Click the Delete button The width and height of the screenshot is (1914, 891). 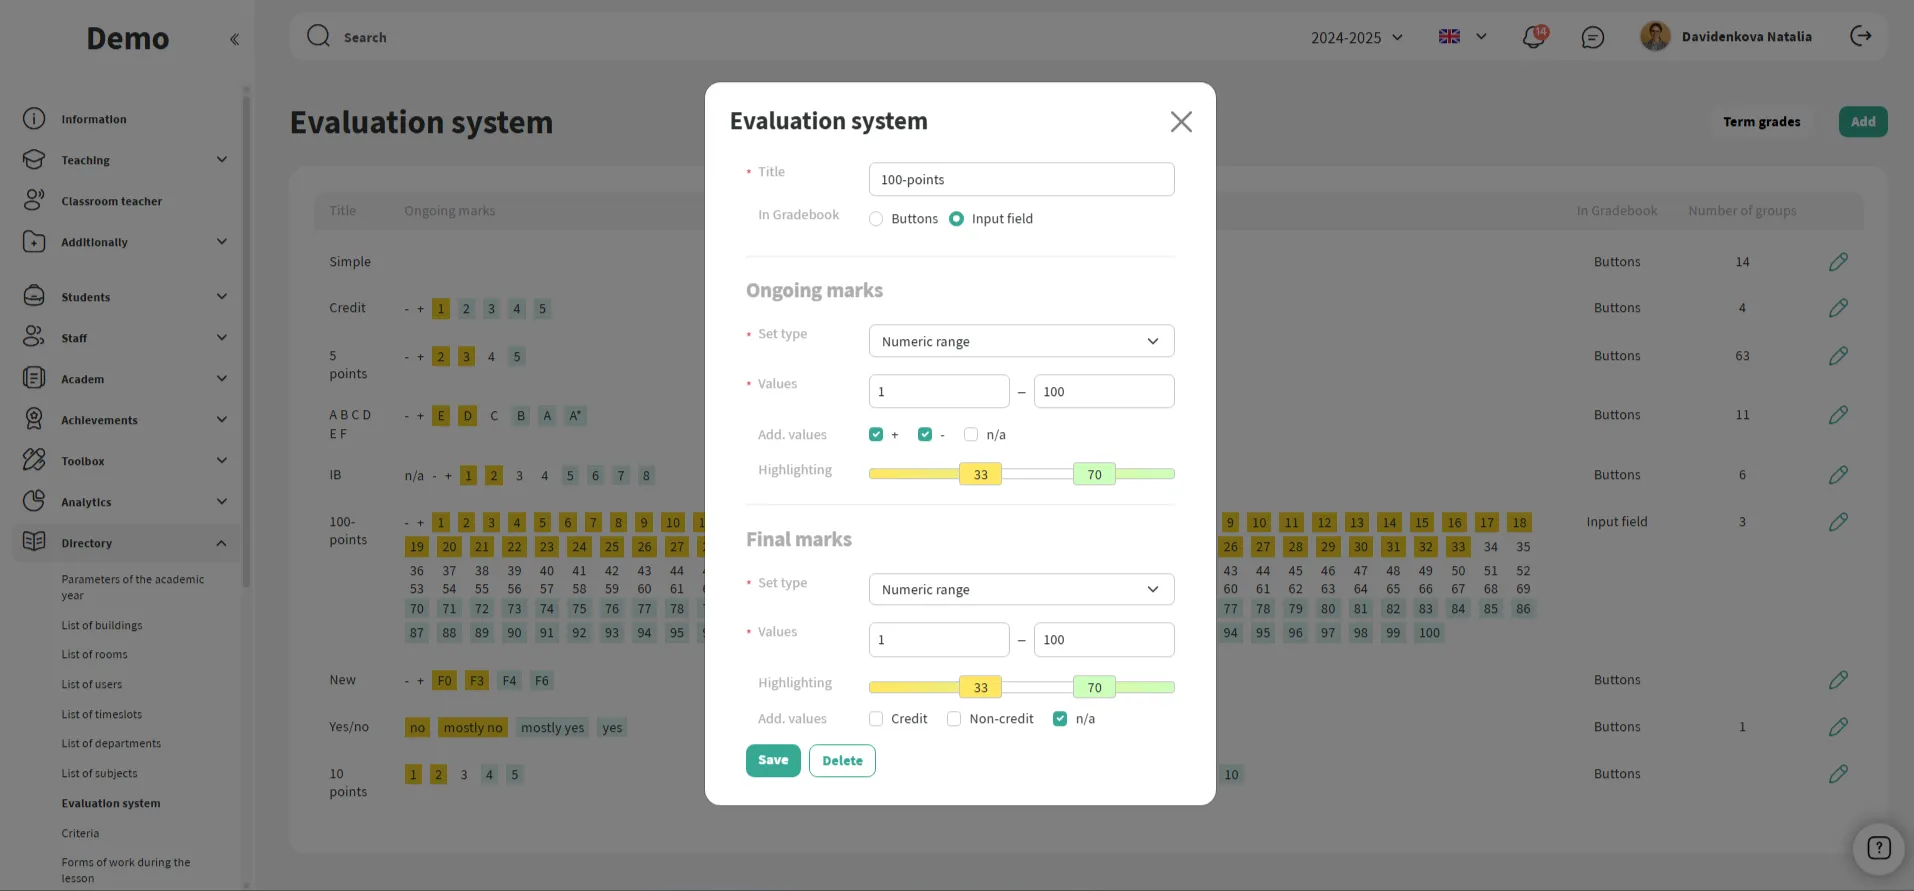pos(841,760)
